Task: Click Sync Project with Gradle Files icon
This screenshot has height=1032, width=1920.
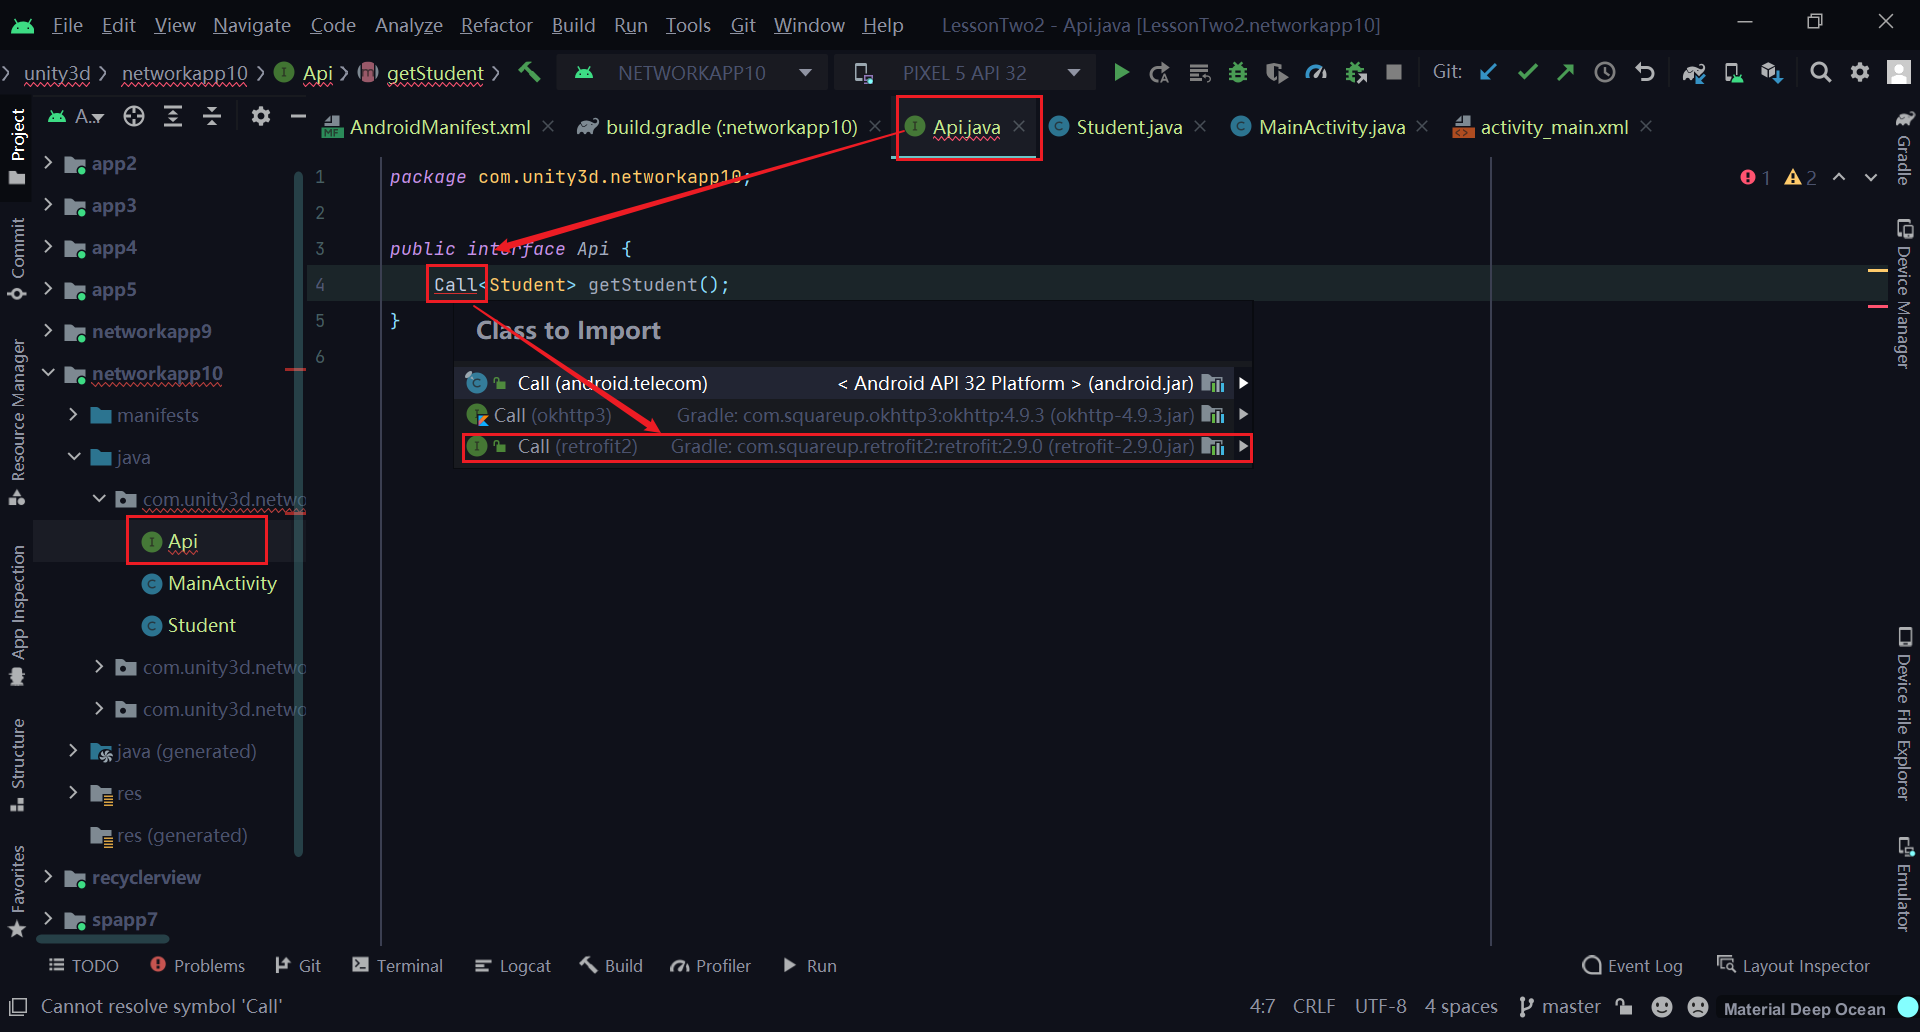Action: point(1694,72)
